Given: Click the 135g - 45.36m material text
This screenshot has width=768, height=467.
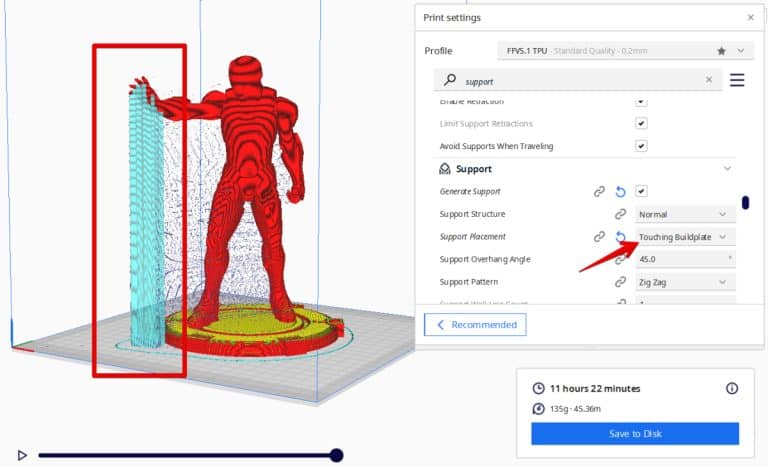Looking at the screenshot, I should pyautogui.click(x=575, y=409).
